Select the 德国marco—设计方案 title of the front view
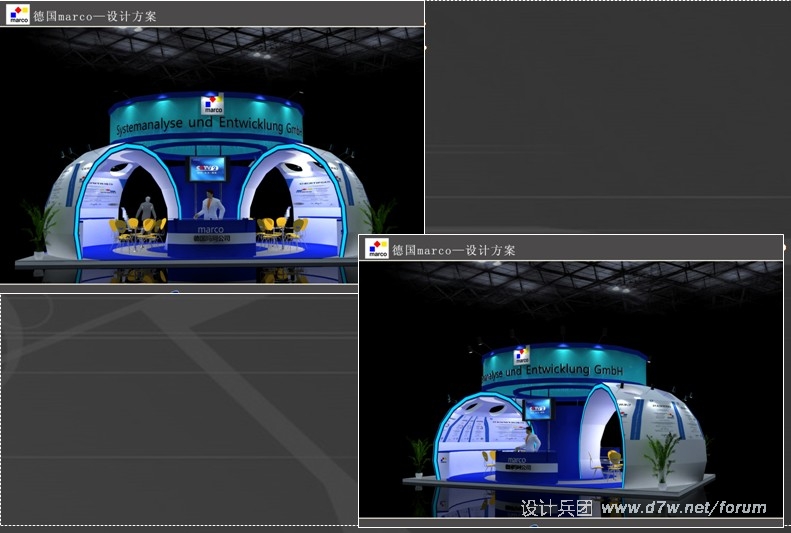This screenshot has height=533, width=791. (x=94, y=15)
